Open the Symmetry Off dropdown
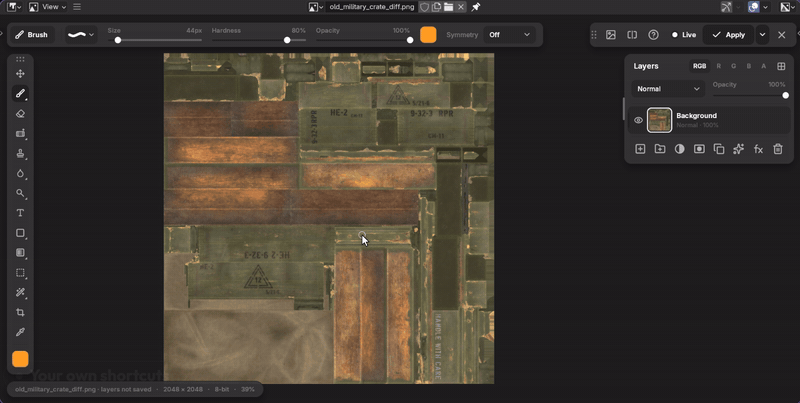 510,35
